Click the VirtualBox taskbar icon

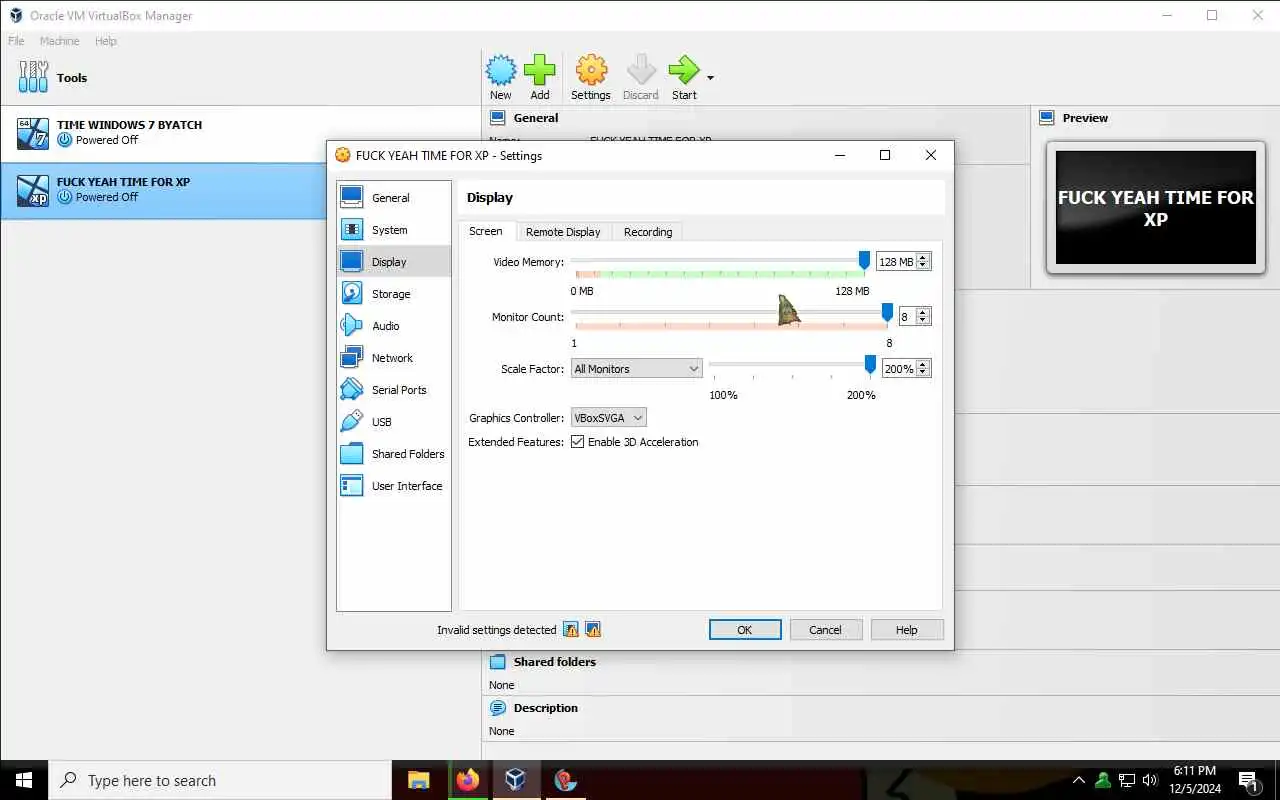tap(515, 780)
